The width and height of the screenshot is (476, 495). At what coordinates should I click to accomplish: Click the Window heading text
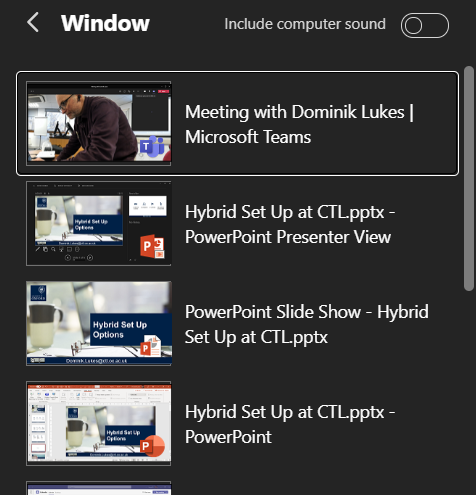(105, 23)
